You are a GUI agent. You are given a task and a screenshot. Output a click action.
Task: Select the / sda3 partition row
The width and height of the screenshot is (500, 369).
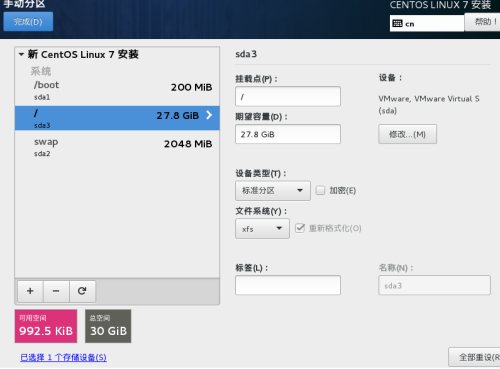point(117,118)
